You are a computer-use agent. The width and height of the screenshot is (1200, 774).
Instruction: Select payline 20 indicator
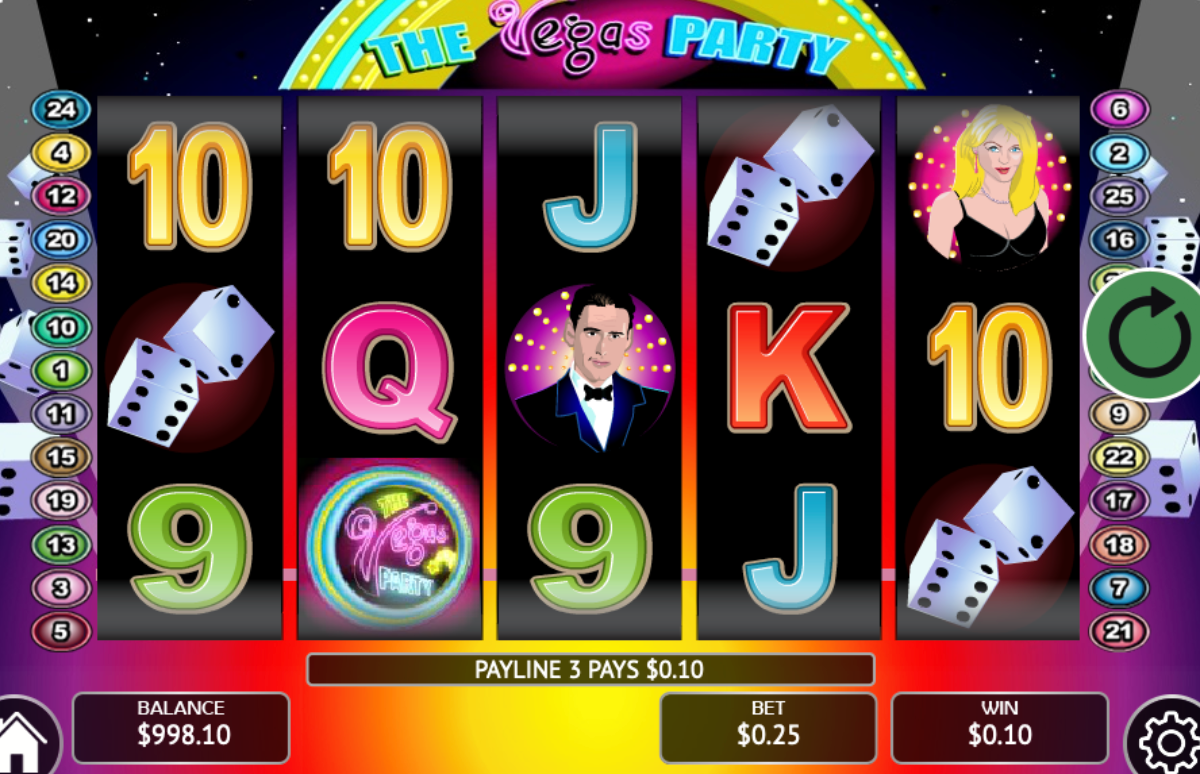61,240
